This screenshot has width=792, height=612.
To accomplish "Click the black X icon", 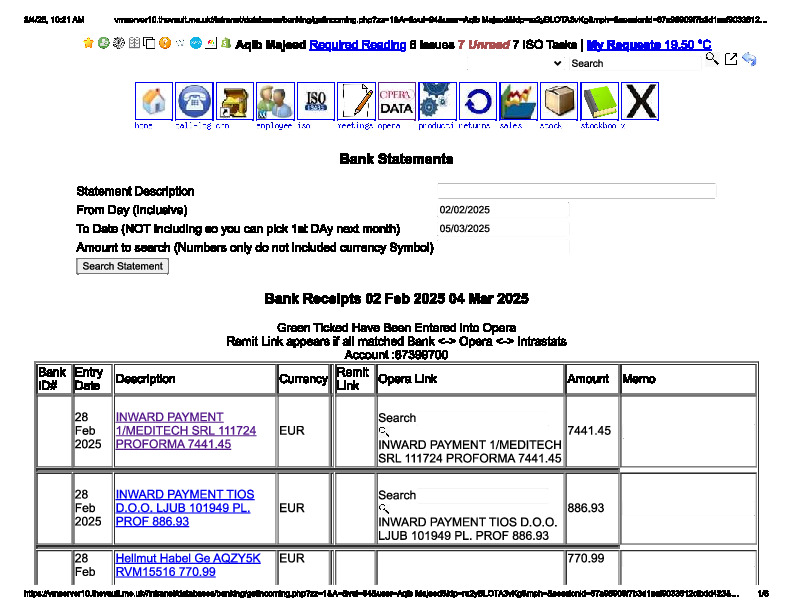I will (640, 102).
